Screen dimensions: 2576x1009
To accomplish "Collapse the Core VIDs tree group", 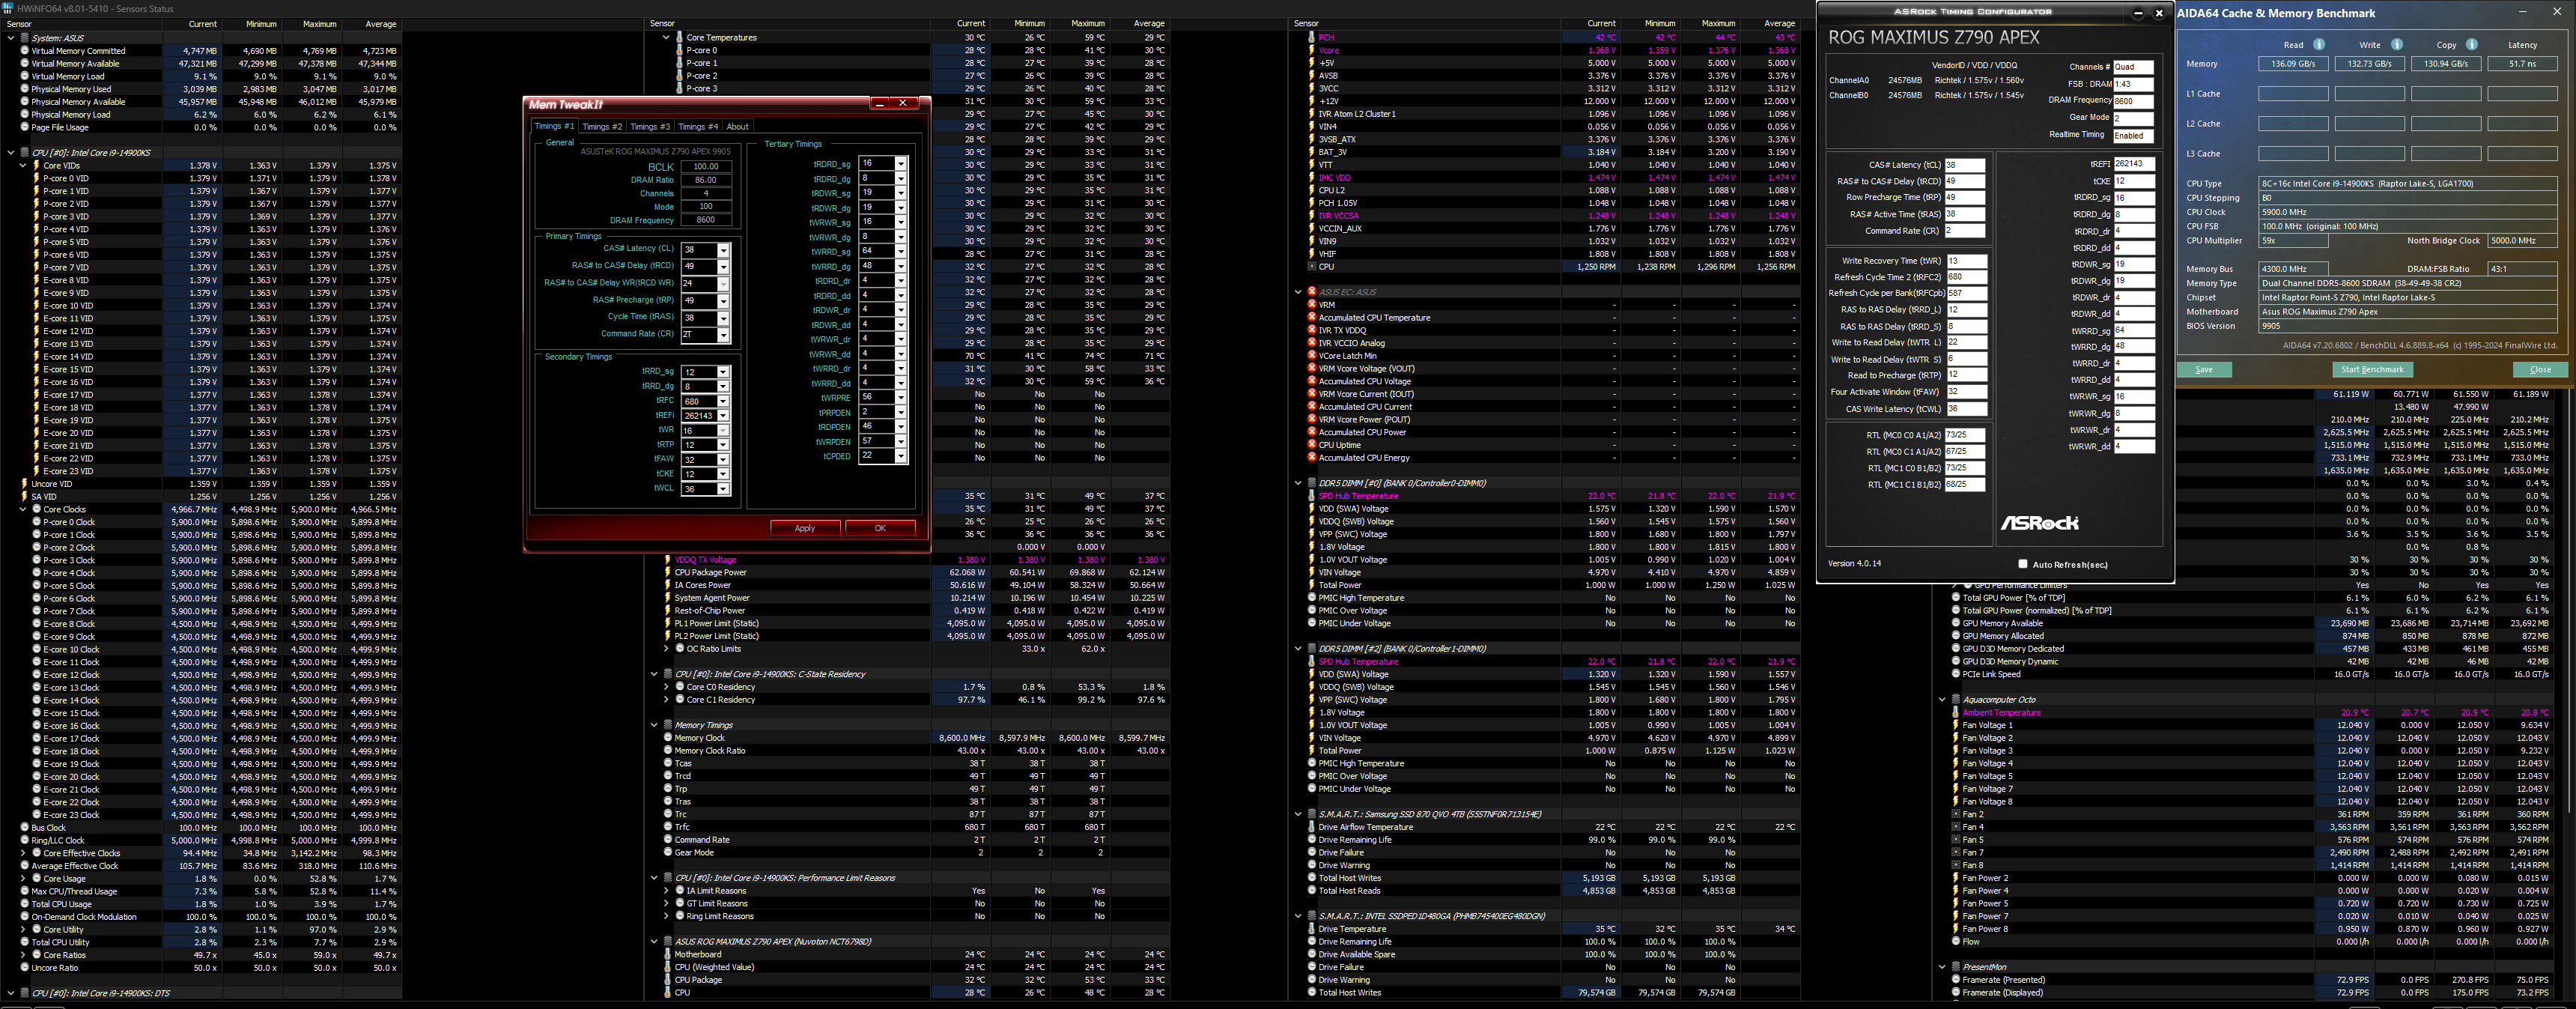I will pyautogui.click(x=23, y=166).
